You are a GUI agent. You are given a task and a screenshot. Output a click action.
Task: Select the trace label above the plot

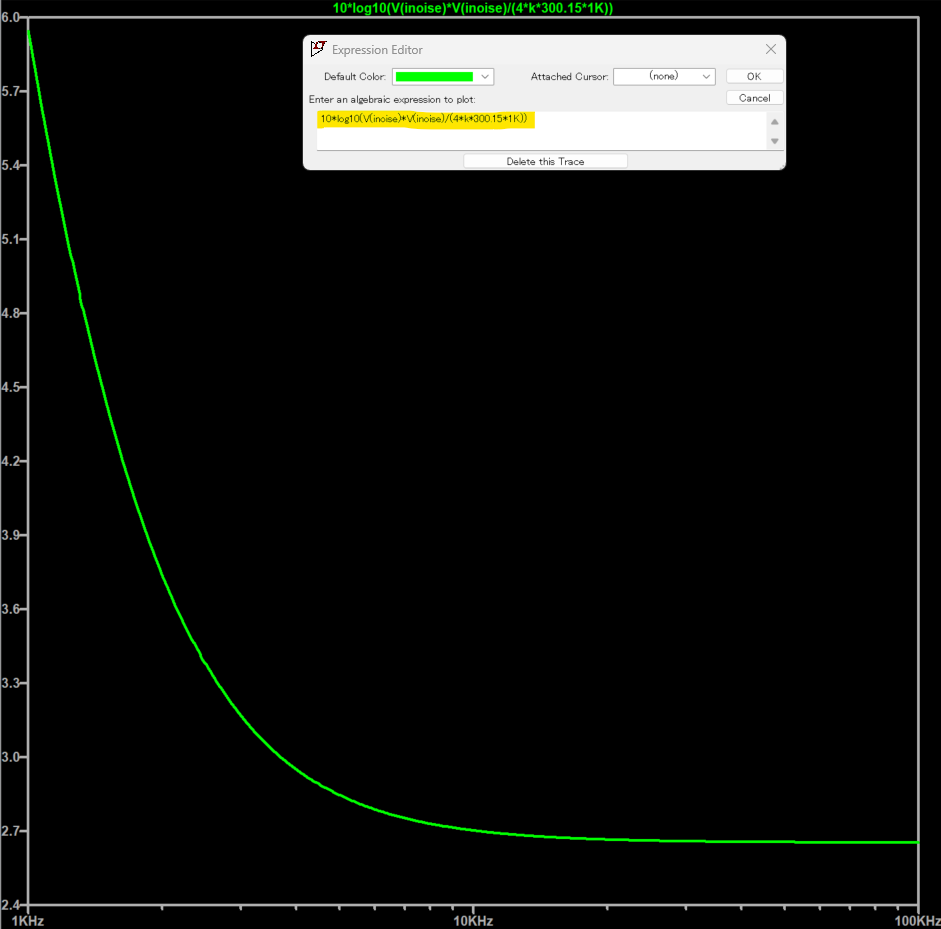pyautogui.click(x=472, y=8)
